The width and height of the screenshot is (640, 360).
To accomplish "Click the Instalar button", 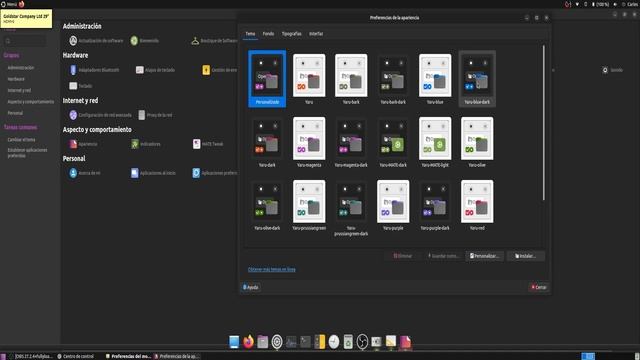I will click(525, 256).
